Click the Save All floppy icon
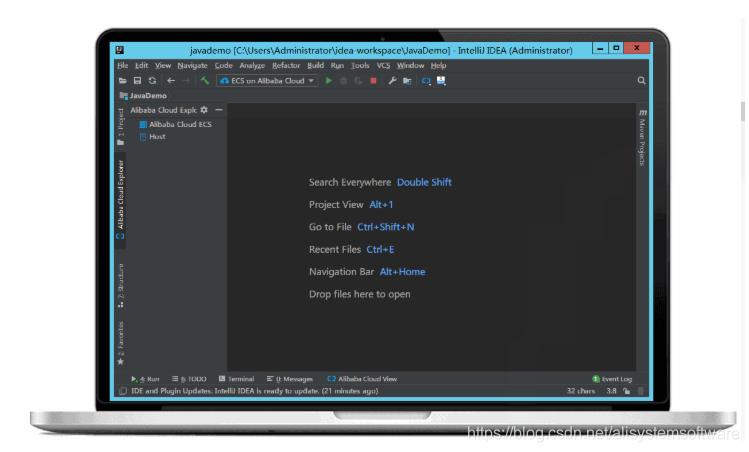 (138, 81)
